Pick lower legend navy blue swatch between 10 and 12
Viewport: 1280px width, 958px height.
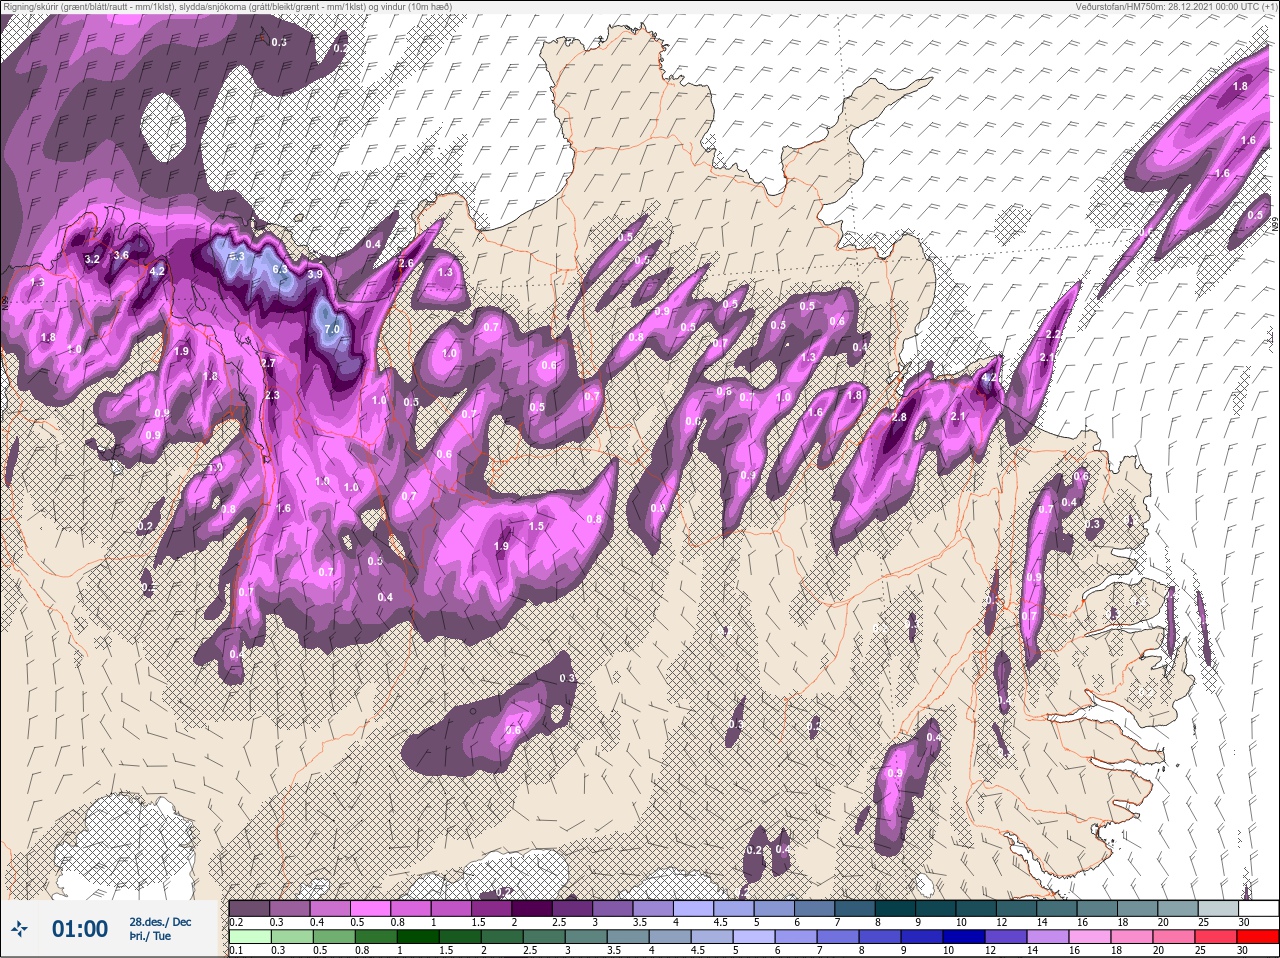click(964, 937)
